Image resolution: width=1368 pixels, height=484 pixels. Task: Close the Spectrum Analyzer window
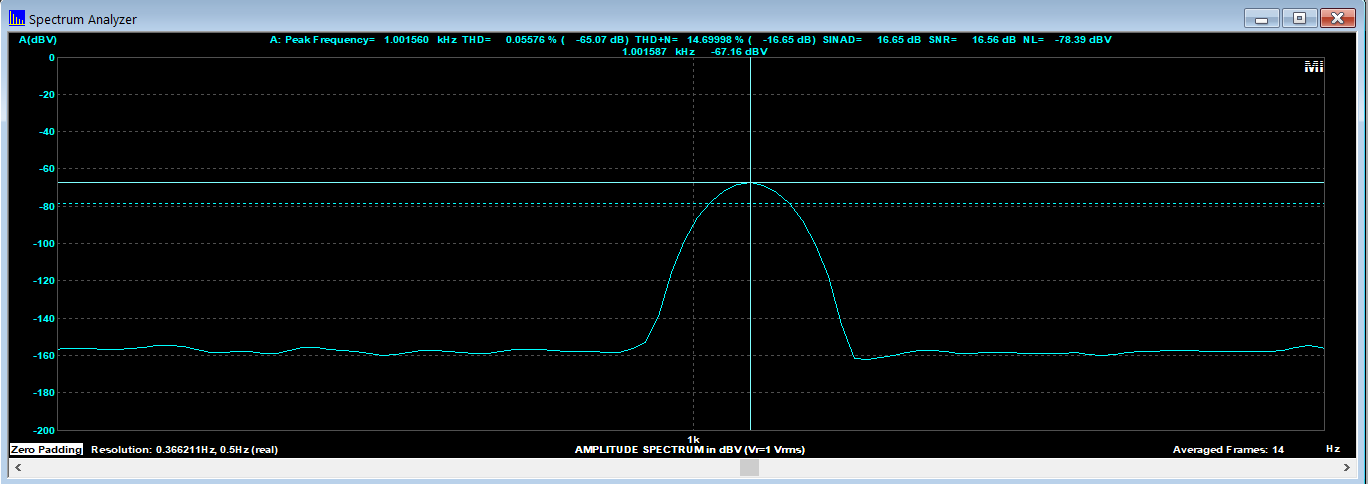click(1337, 18)
